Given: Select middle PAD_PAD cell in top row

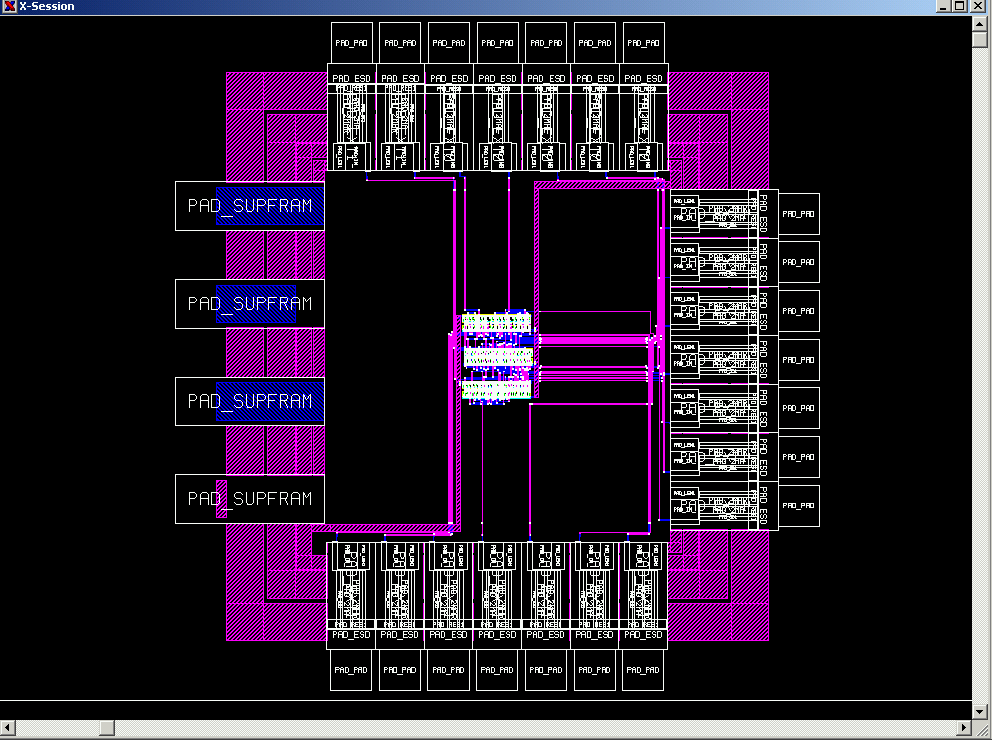Looking at the screenshot, I should (x=497, y=43).
